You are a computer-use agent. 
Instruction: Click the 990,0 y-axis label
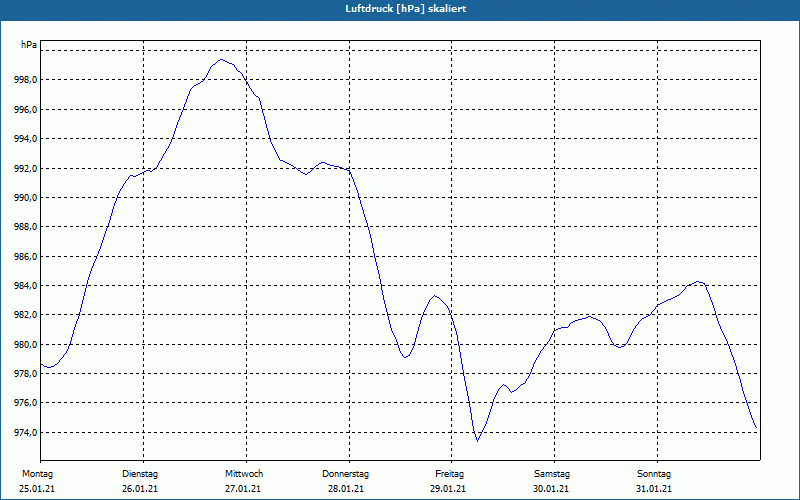tap(26, 197)
